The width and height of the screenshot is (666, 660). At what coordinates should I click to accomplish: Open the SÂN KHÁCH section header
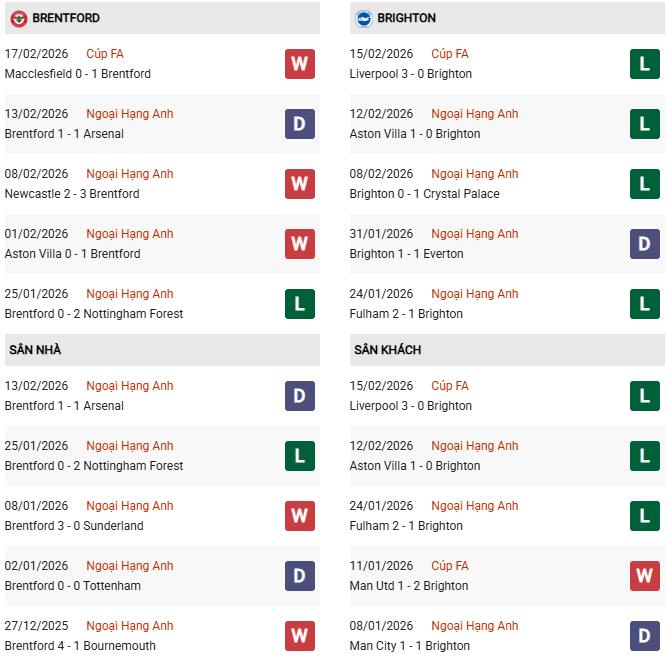point(387,350)
